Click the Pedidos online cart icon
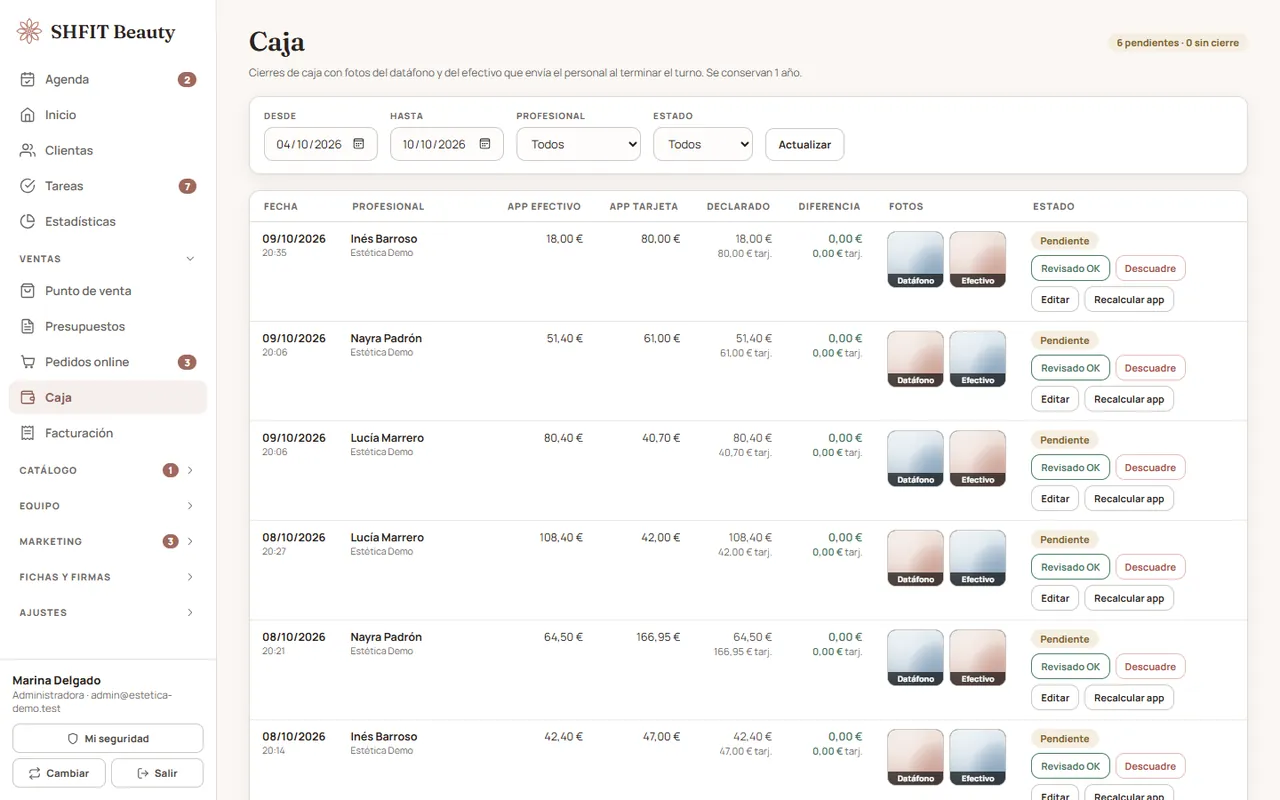The image size is (1280, 800). [28, 362]
